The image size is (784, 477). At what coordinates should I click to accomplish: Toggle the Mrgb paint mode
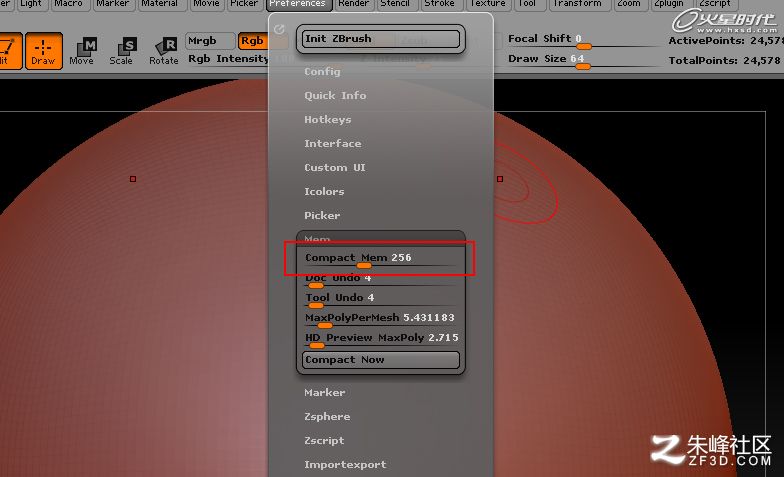pos(210,40)
